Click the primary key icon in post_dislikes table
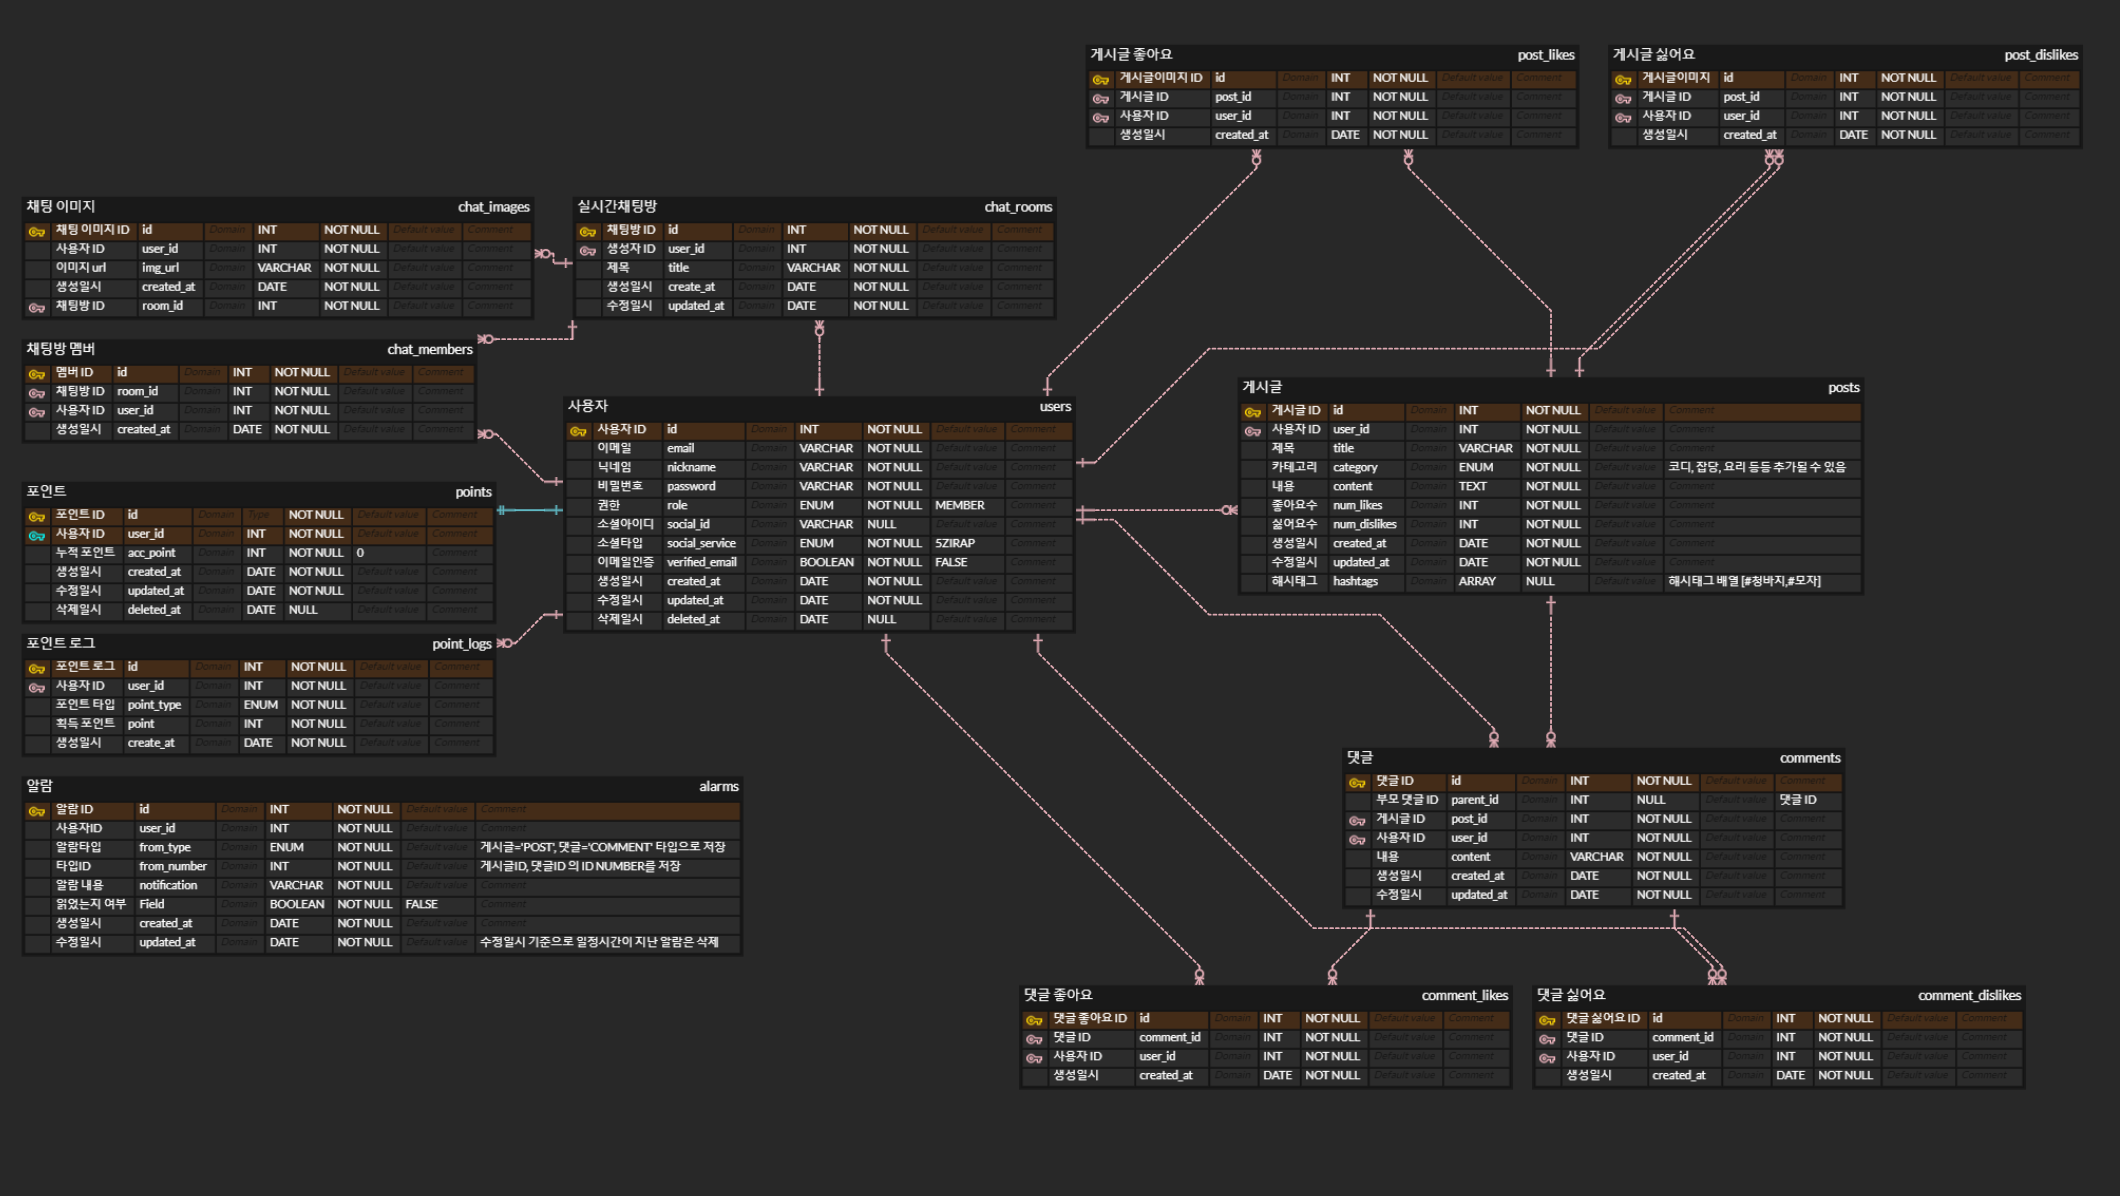 pos(1623,79)
